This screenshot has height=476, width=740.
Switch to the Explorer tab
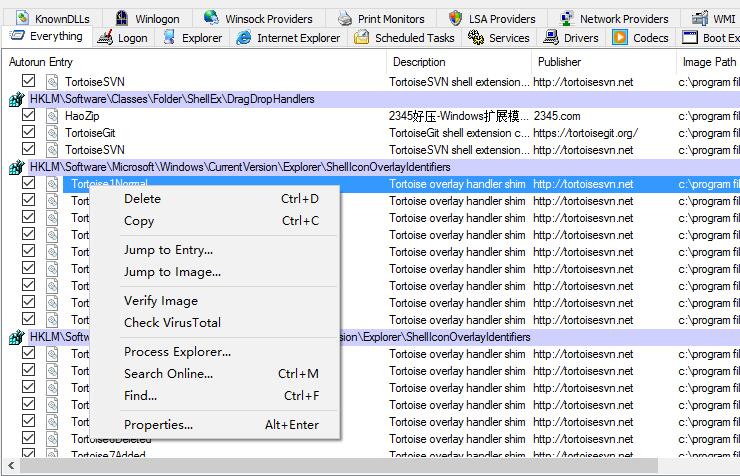[192, 37]
